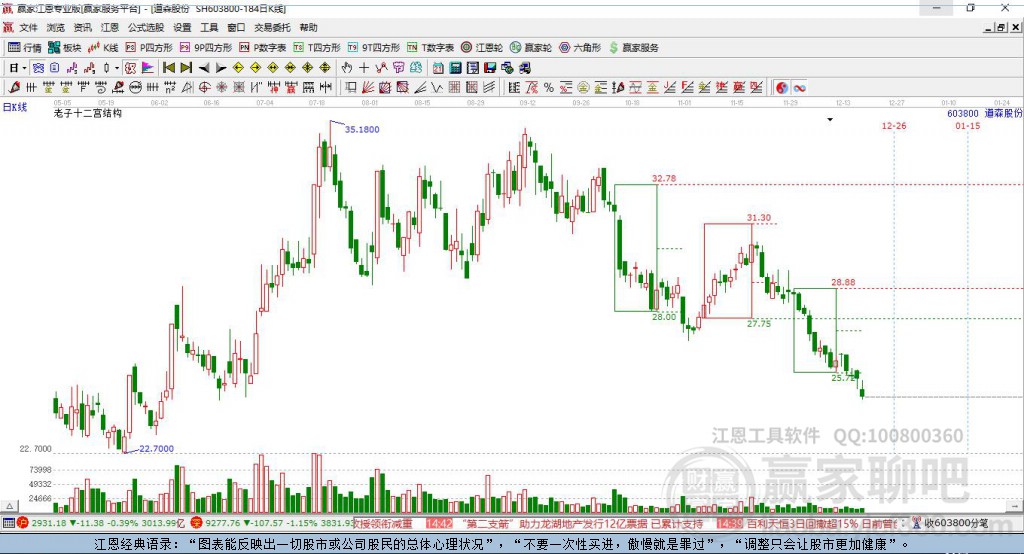Open the 板块 sector view
Image resolution: width=1024 pixels, height=554 pixels.
pos(64,48)
